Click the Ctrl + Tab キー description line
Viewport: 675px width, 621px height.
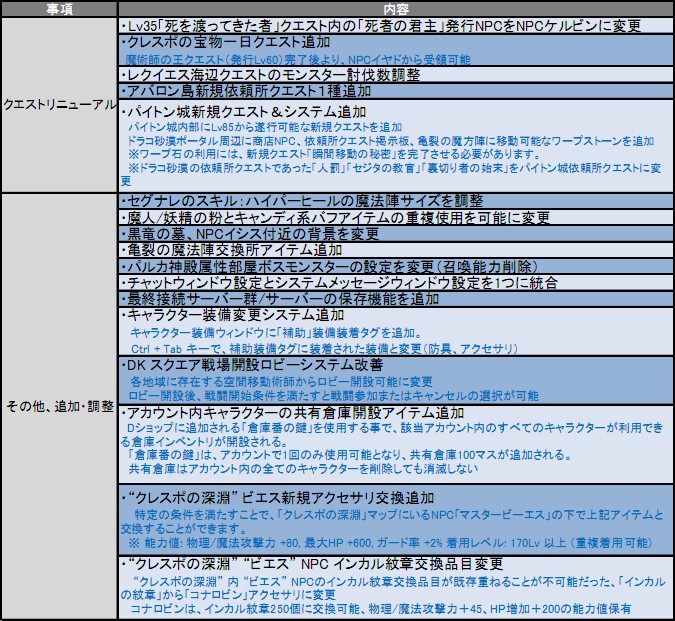(324, 349)
